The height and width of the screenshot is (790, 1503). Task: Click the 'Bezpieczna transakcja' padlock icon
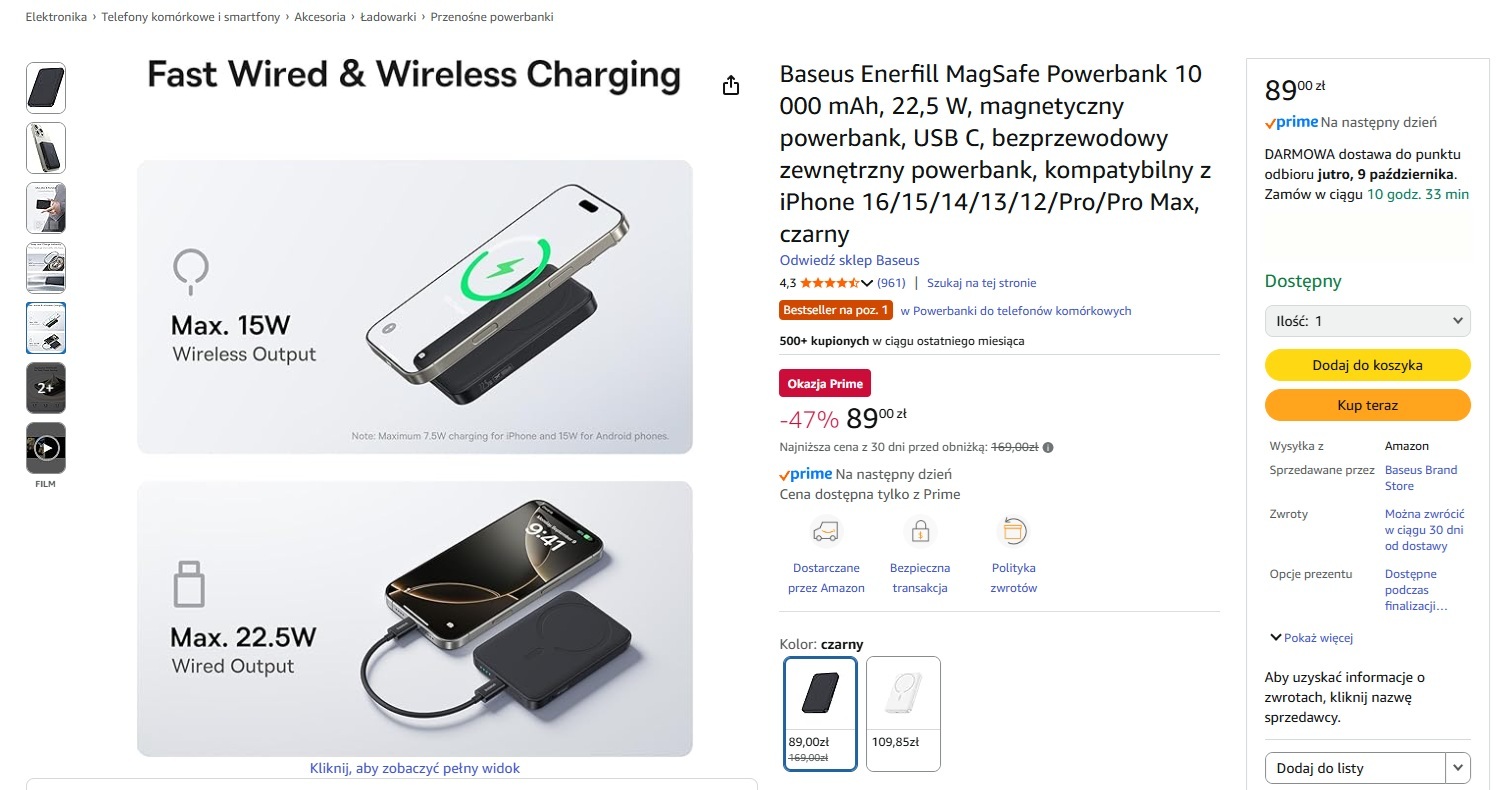(918, 531)
